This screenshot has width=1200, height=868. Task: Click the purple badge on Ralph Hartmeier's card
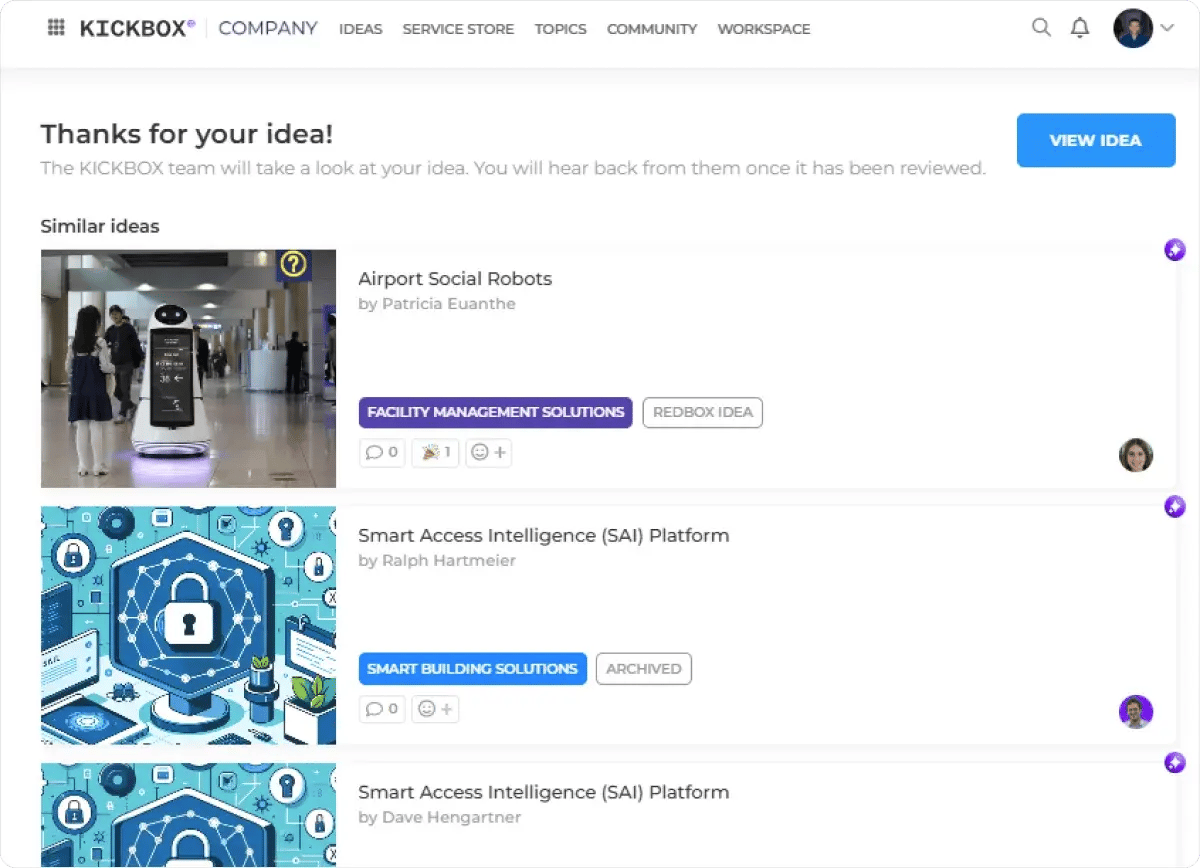point(1175,507)
